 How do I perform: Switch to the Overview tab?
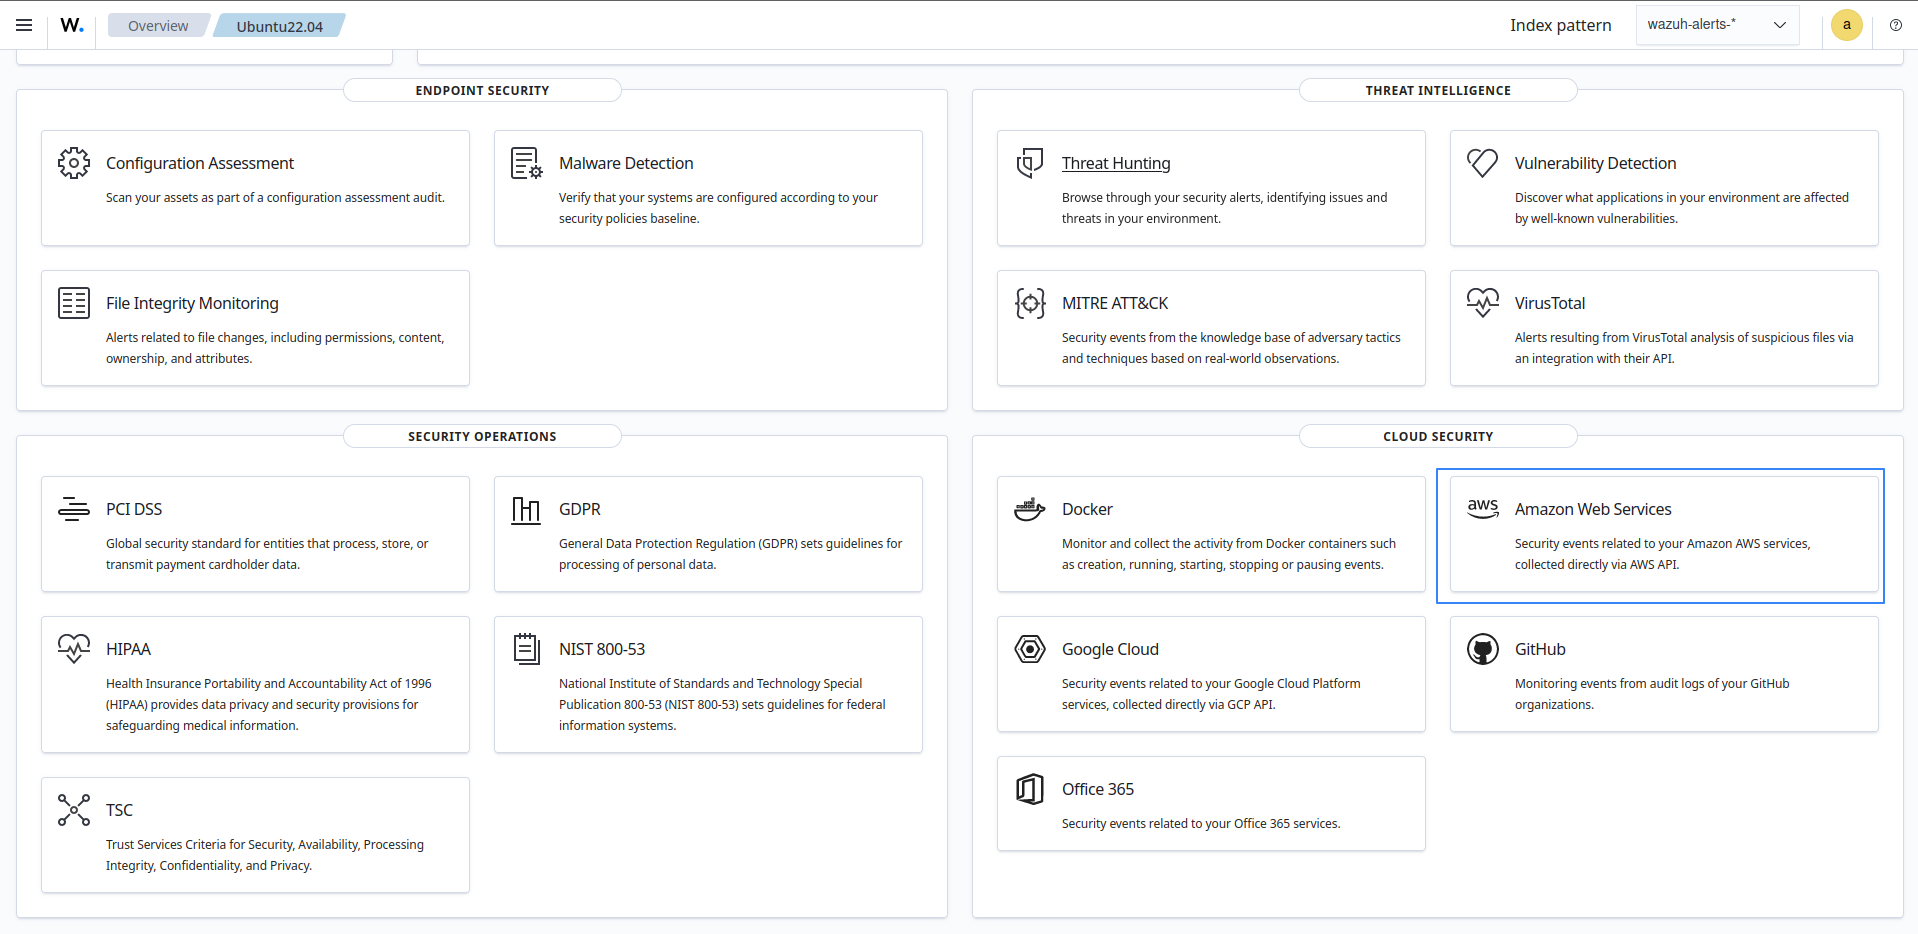pos(158,25)
